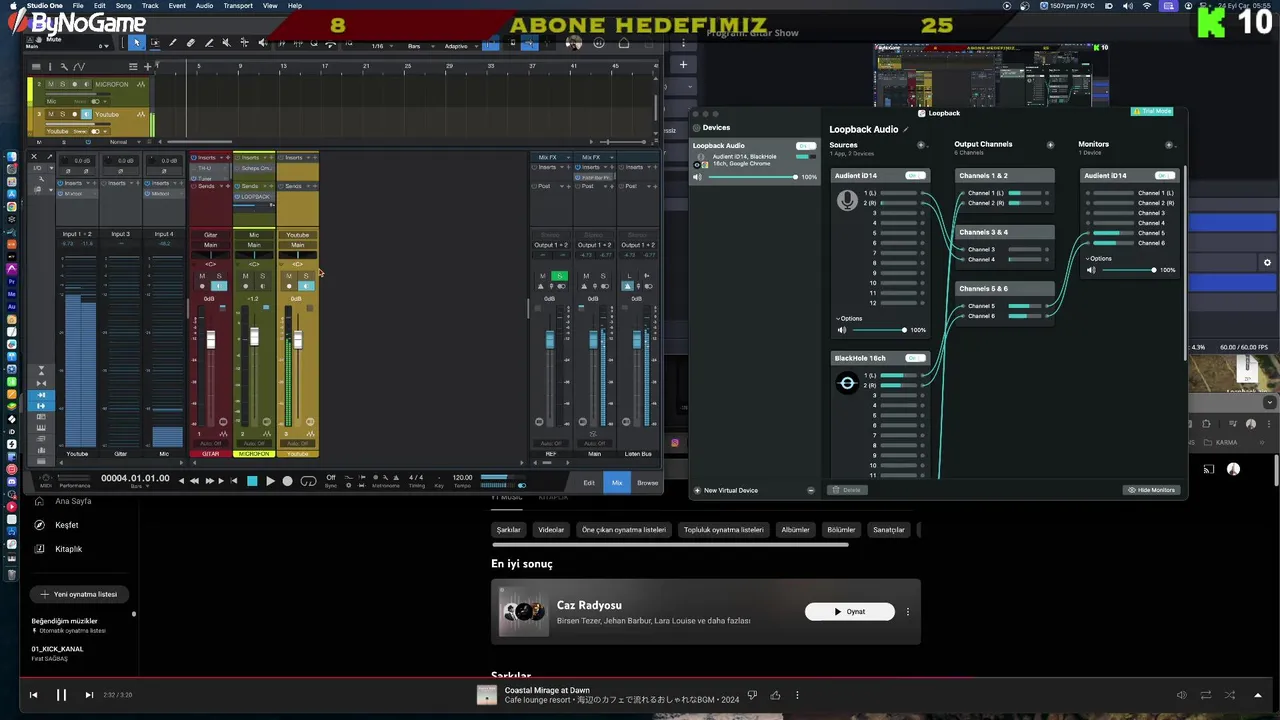Click Yeni oynatma listesi button
This screenshot has height=720, width=1280.
point(80,594)
